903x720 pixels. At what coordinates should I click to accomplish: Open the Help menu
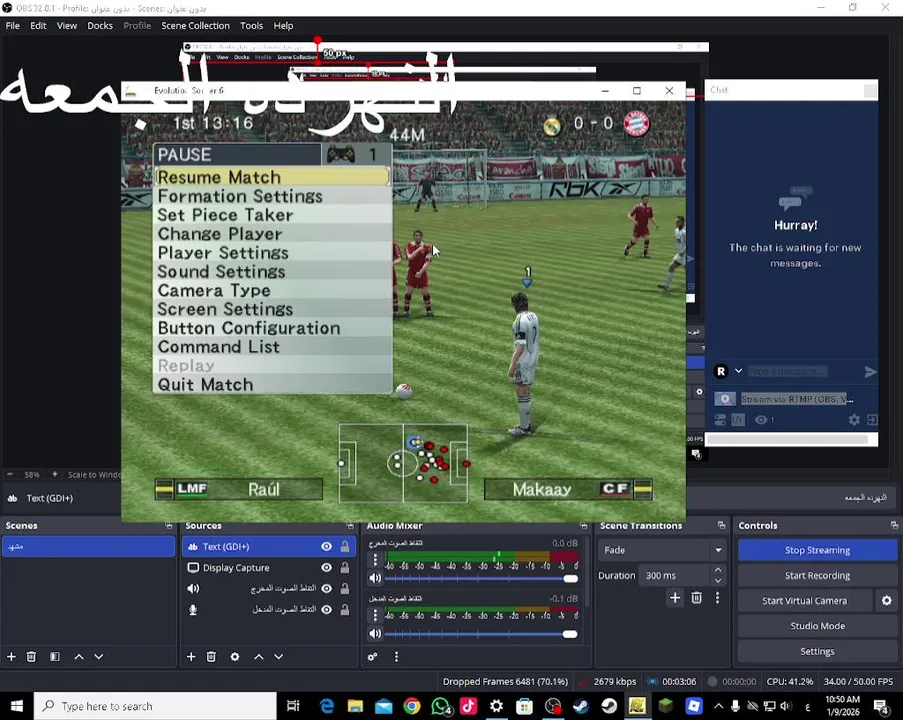click(x=283, y=25)
